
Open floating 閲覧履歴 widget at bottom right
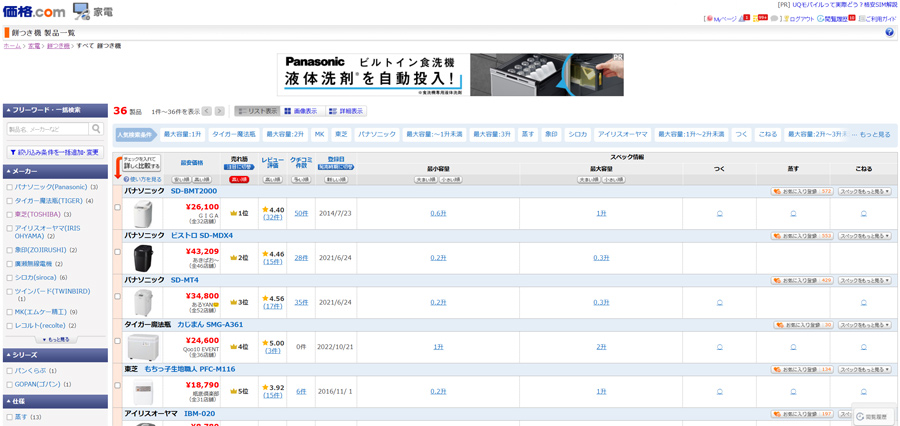tap(873, 417)
